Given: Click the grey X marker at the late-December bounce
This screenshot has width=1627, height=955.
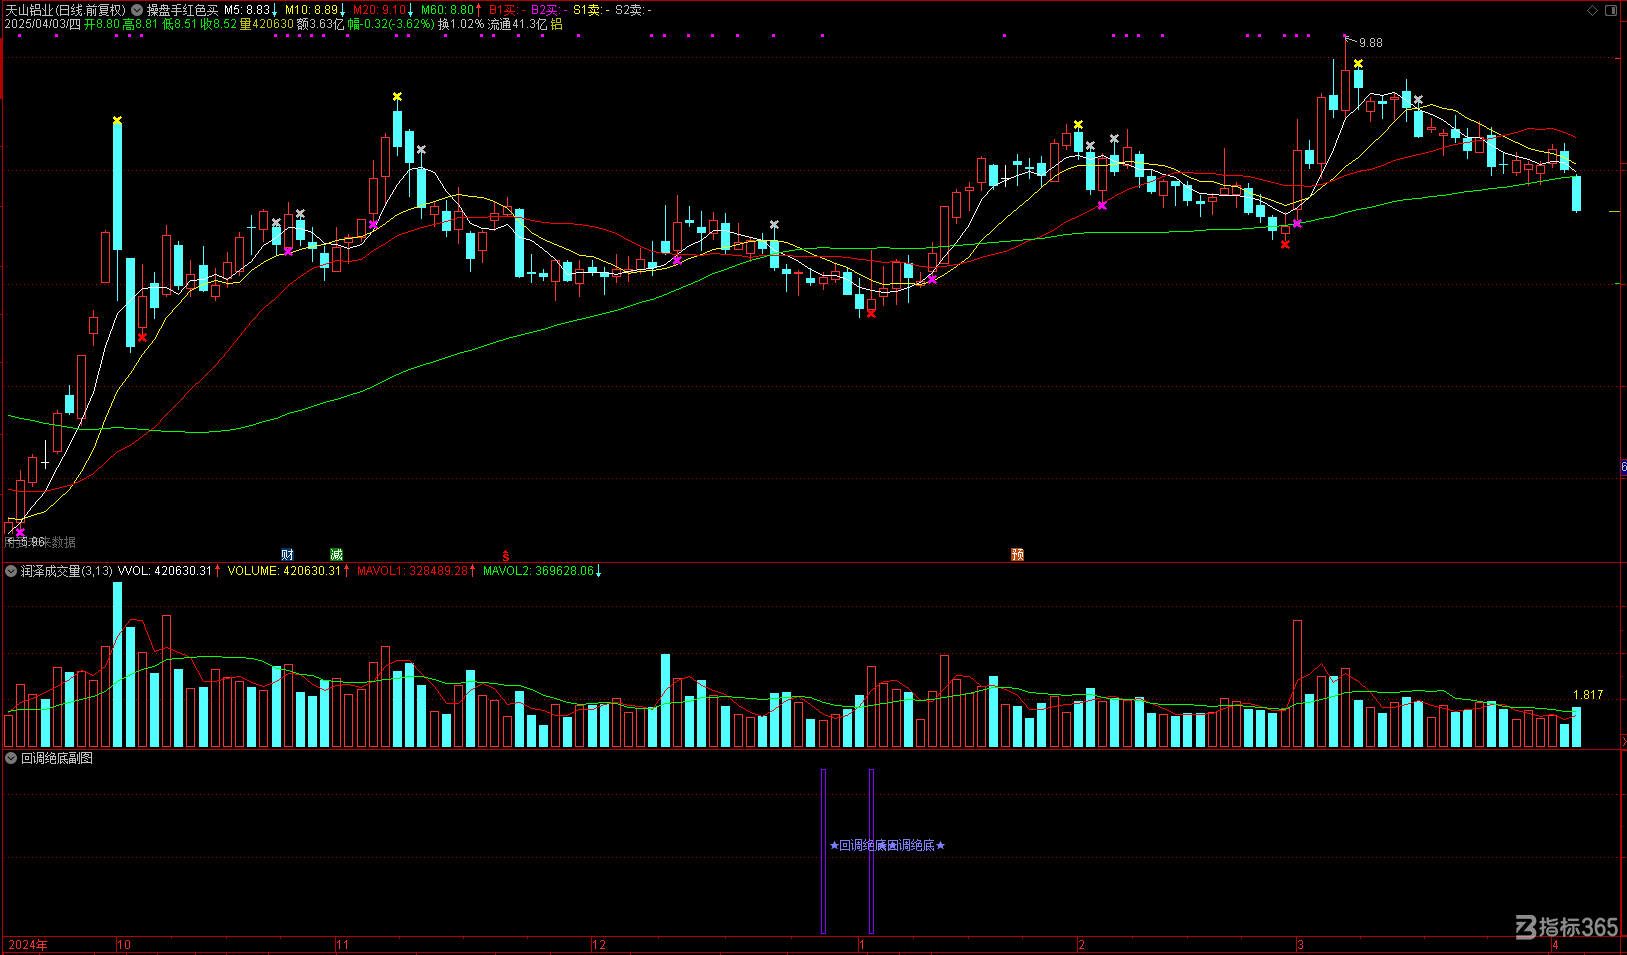Looking at the screenshot, I should (774, 225).
